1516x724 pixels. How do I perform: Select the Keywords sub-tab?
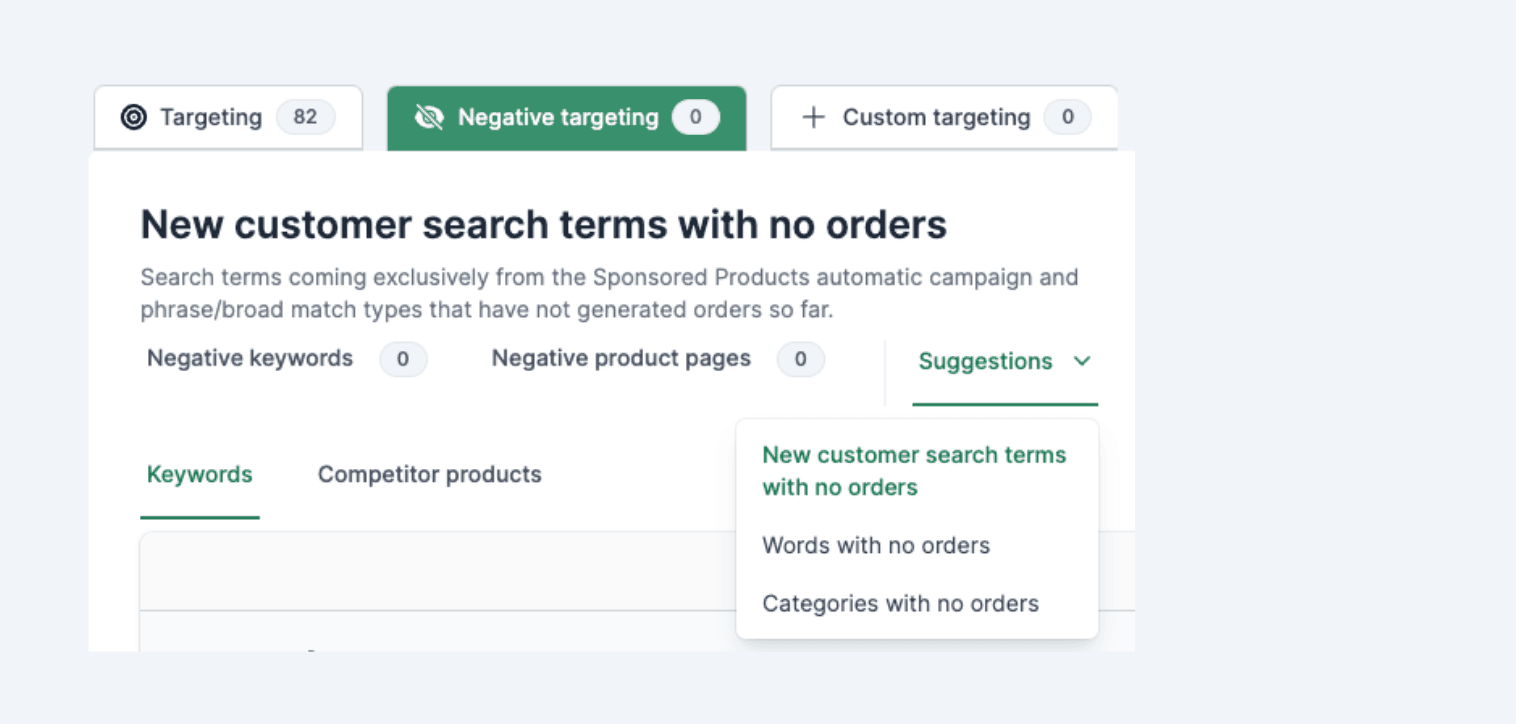tap(200, 475)
